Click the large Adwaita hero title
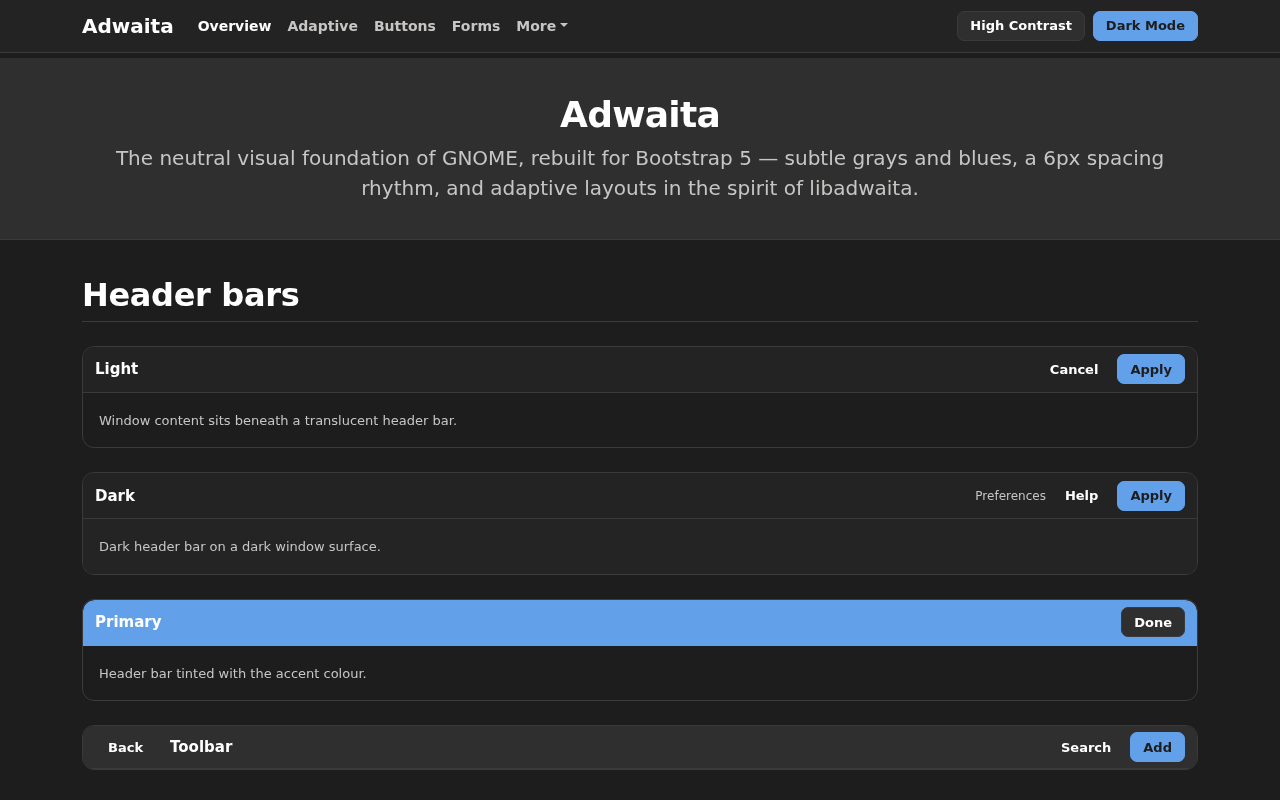 click(x=640, y=114)
